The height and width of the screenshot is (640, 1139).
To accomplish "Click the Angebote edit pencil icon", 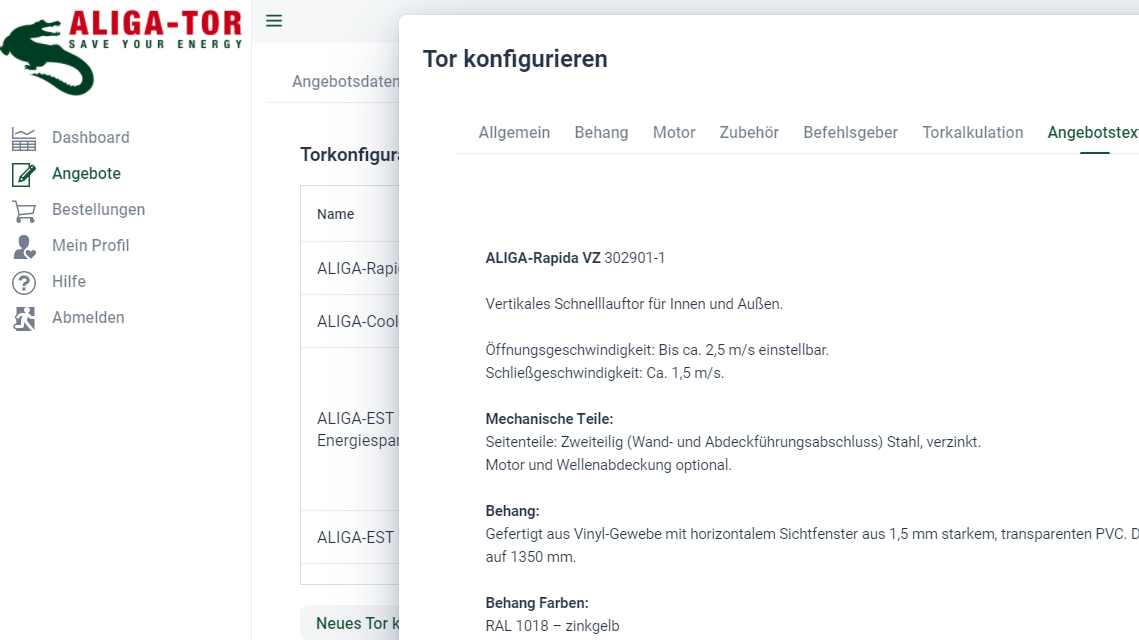I will click(x=24, y=174).
